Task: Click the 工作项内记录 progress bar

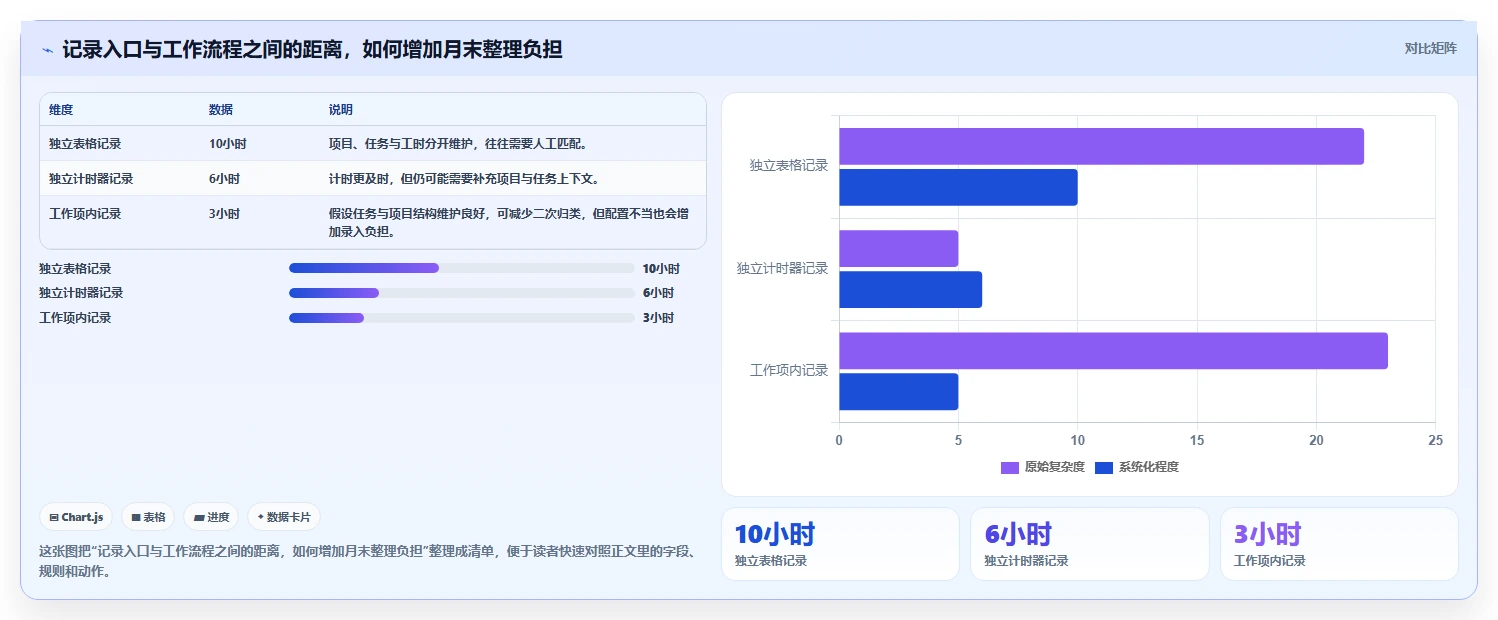Action: click(x=461, y=318)
